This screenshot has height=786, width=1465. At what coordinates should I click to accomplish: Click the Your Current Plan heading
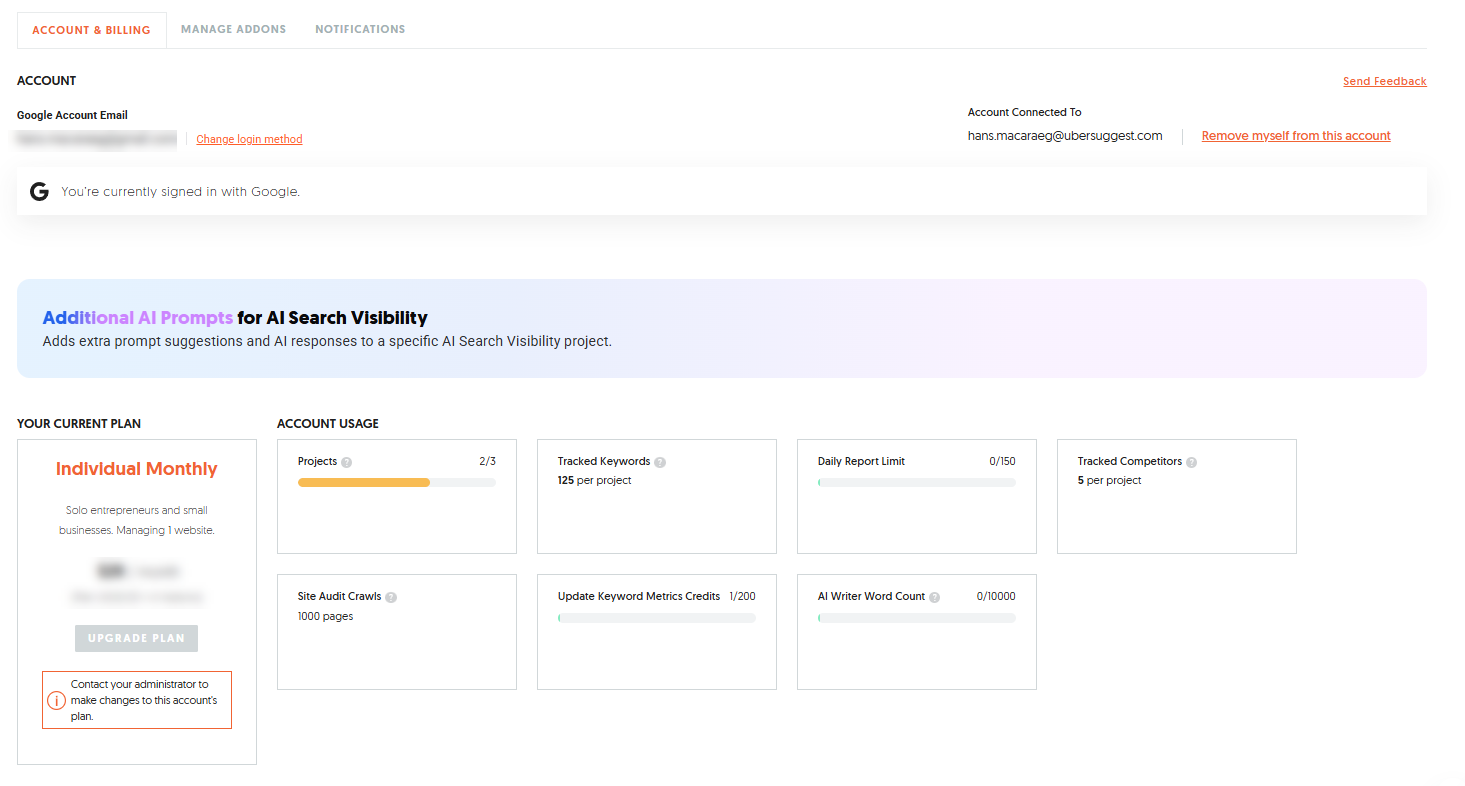79,423
